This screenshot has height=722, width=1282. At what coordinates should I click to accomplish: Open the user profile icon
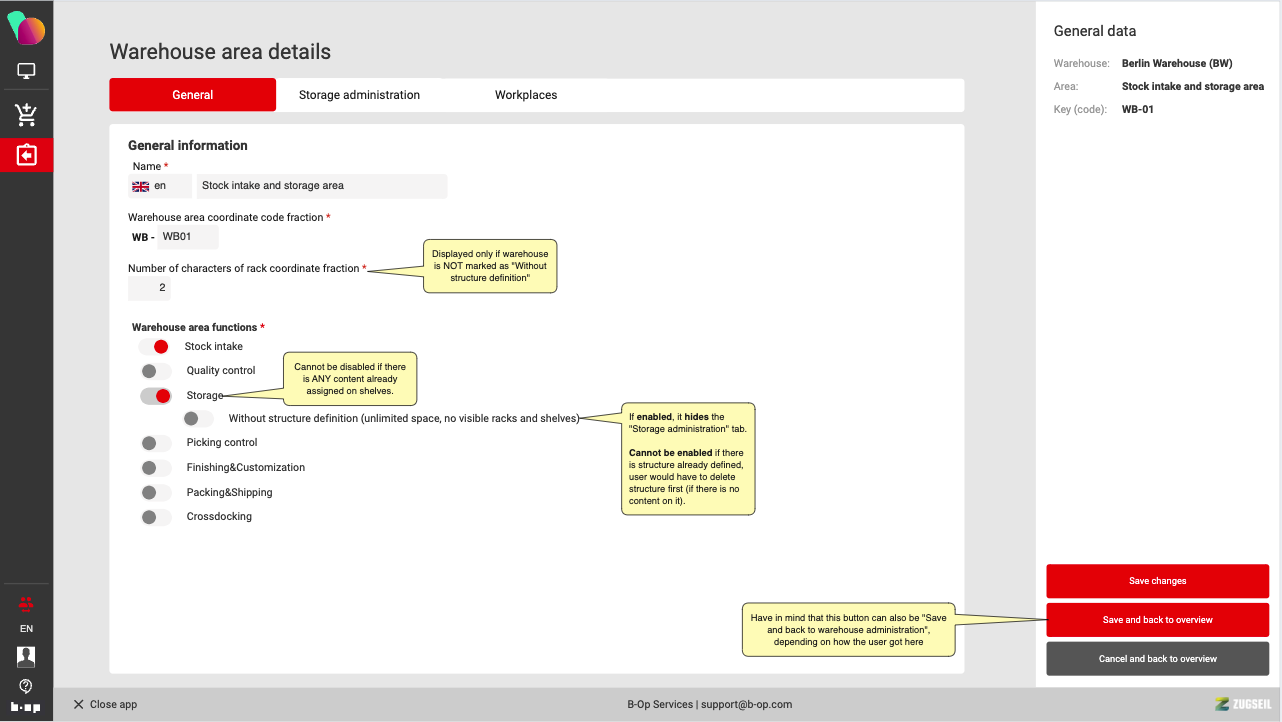point(26,656)
